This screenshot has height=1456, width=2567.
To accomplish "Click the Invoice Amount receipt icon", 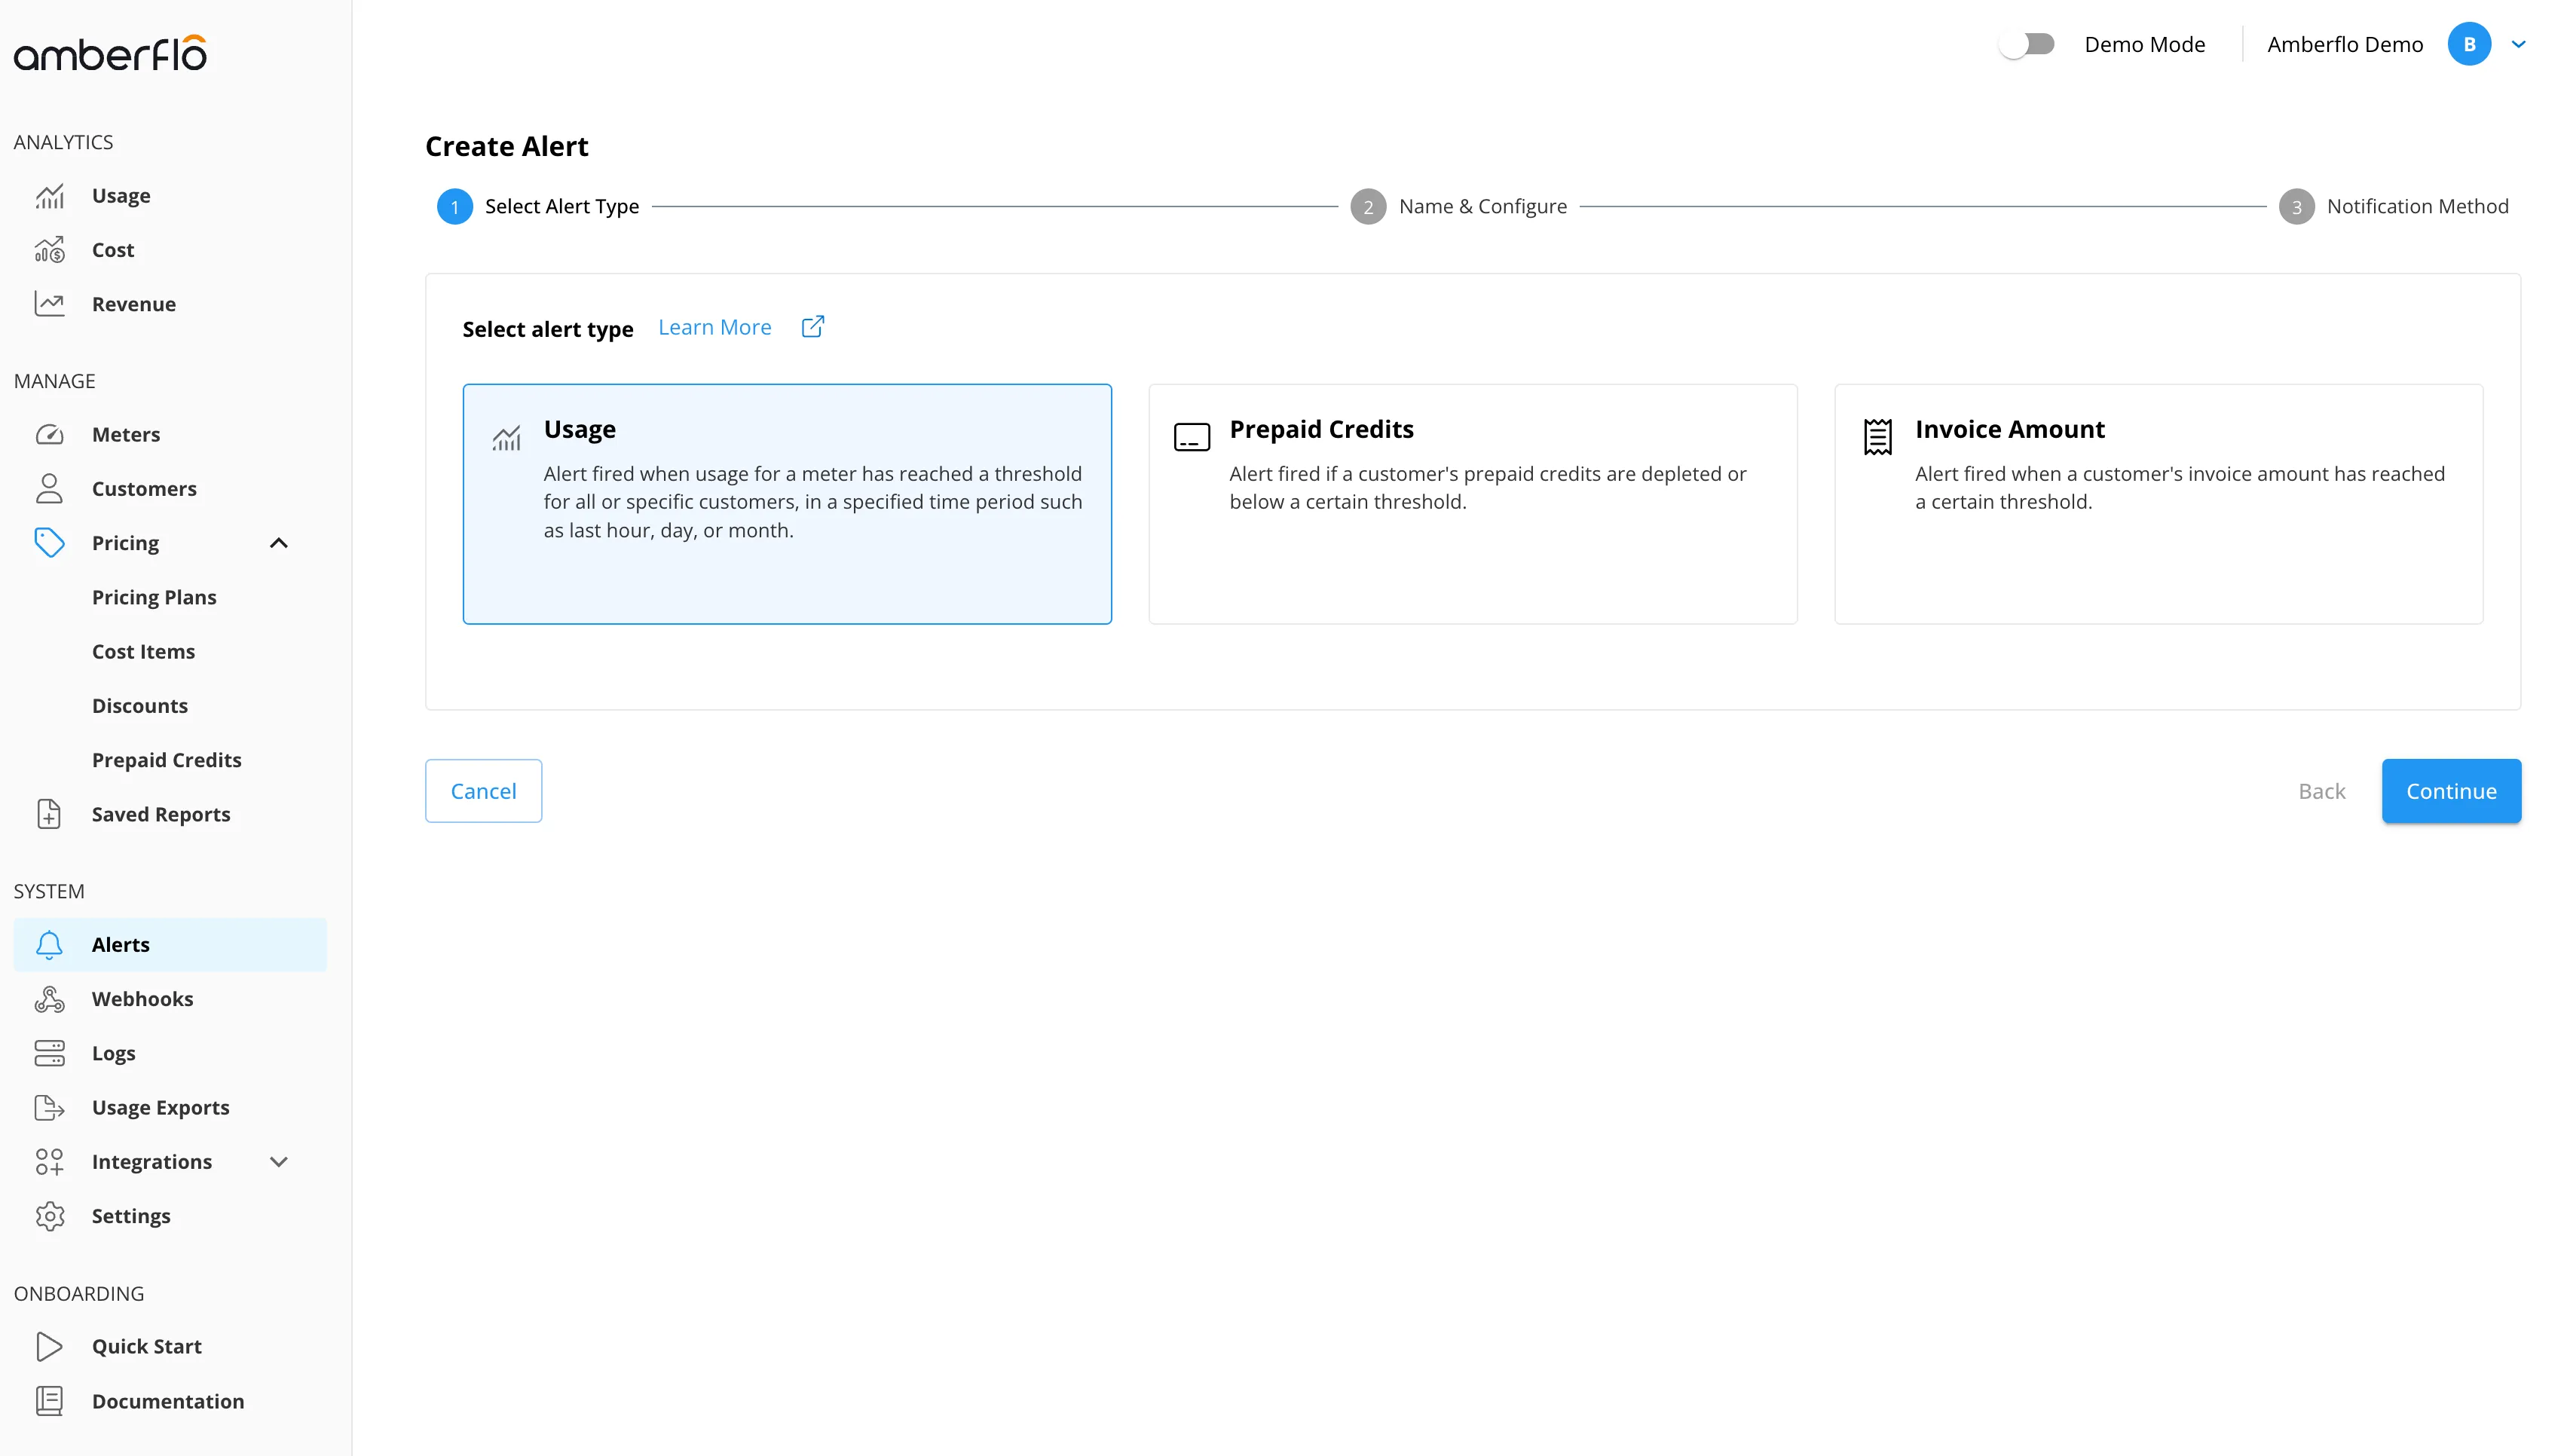I will point(1877,437).
